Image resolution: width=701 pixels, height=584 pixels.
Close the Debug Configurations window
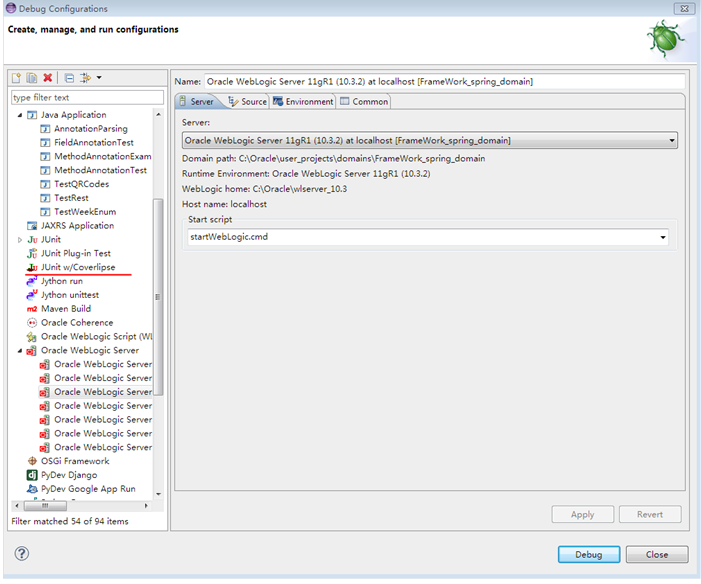click(x=684, y=8)
